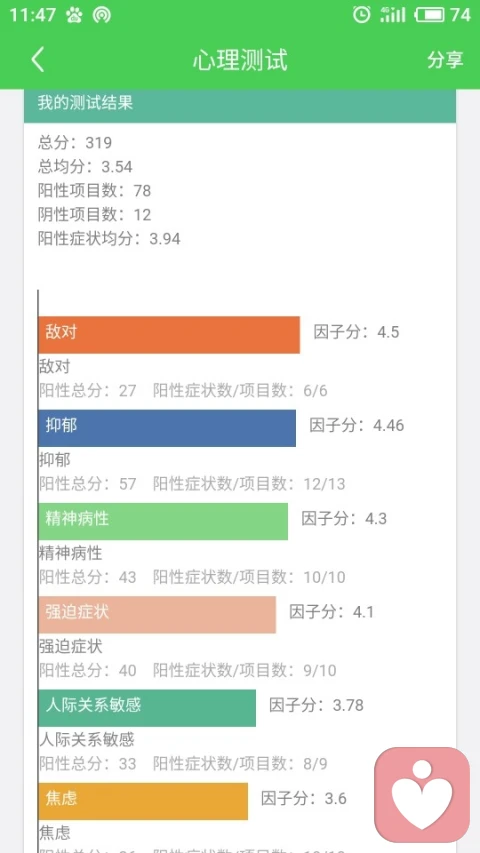Select the light green 精神病性 bar

pos(163,521)
